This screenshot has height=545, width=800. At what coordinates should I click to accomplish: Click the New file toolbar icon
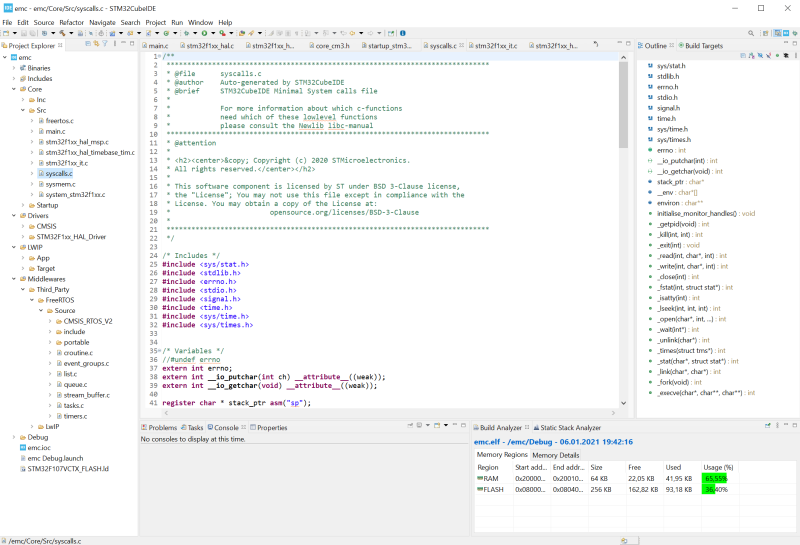(x=8, y=33)
